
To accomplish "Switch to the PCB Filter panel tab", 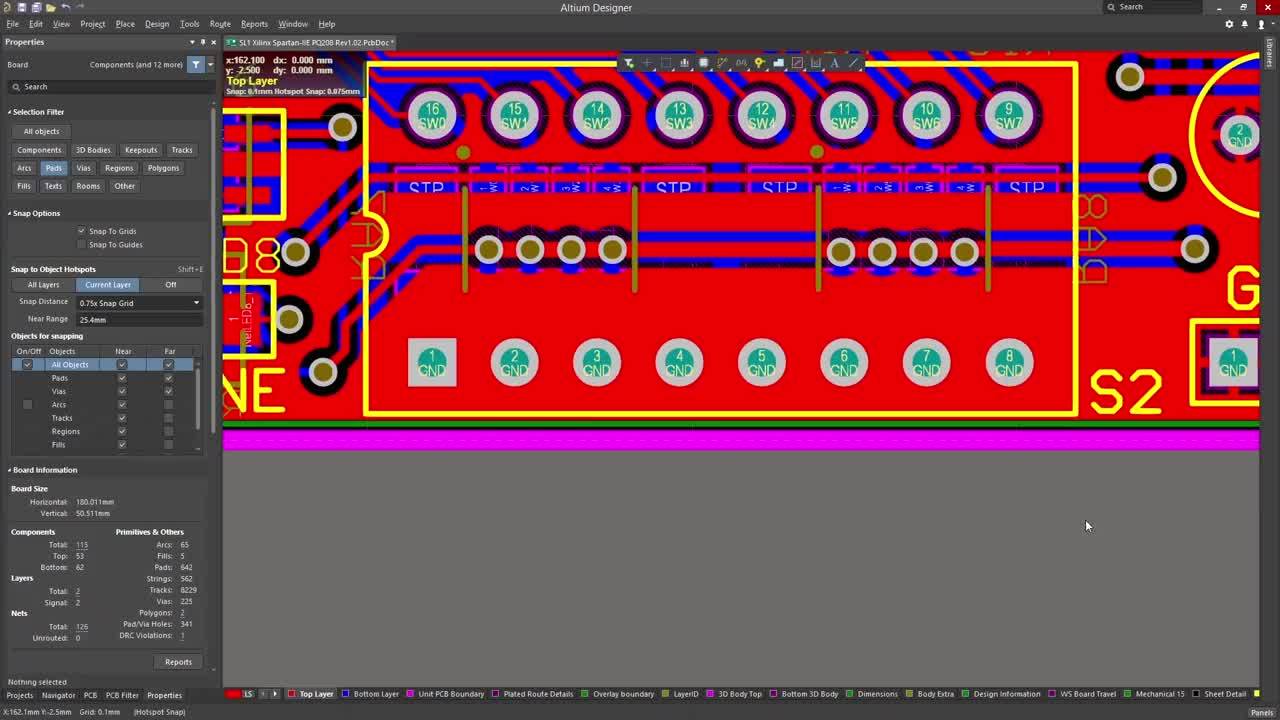I will coord(122,695).
